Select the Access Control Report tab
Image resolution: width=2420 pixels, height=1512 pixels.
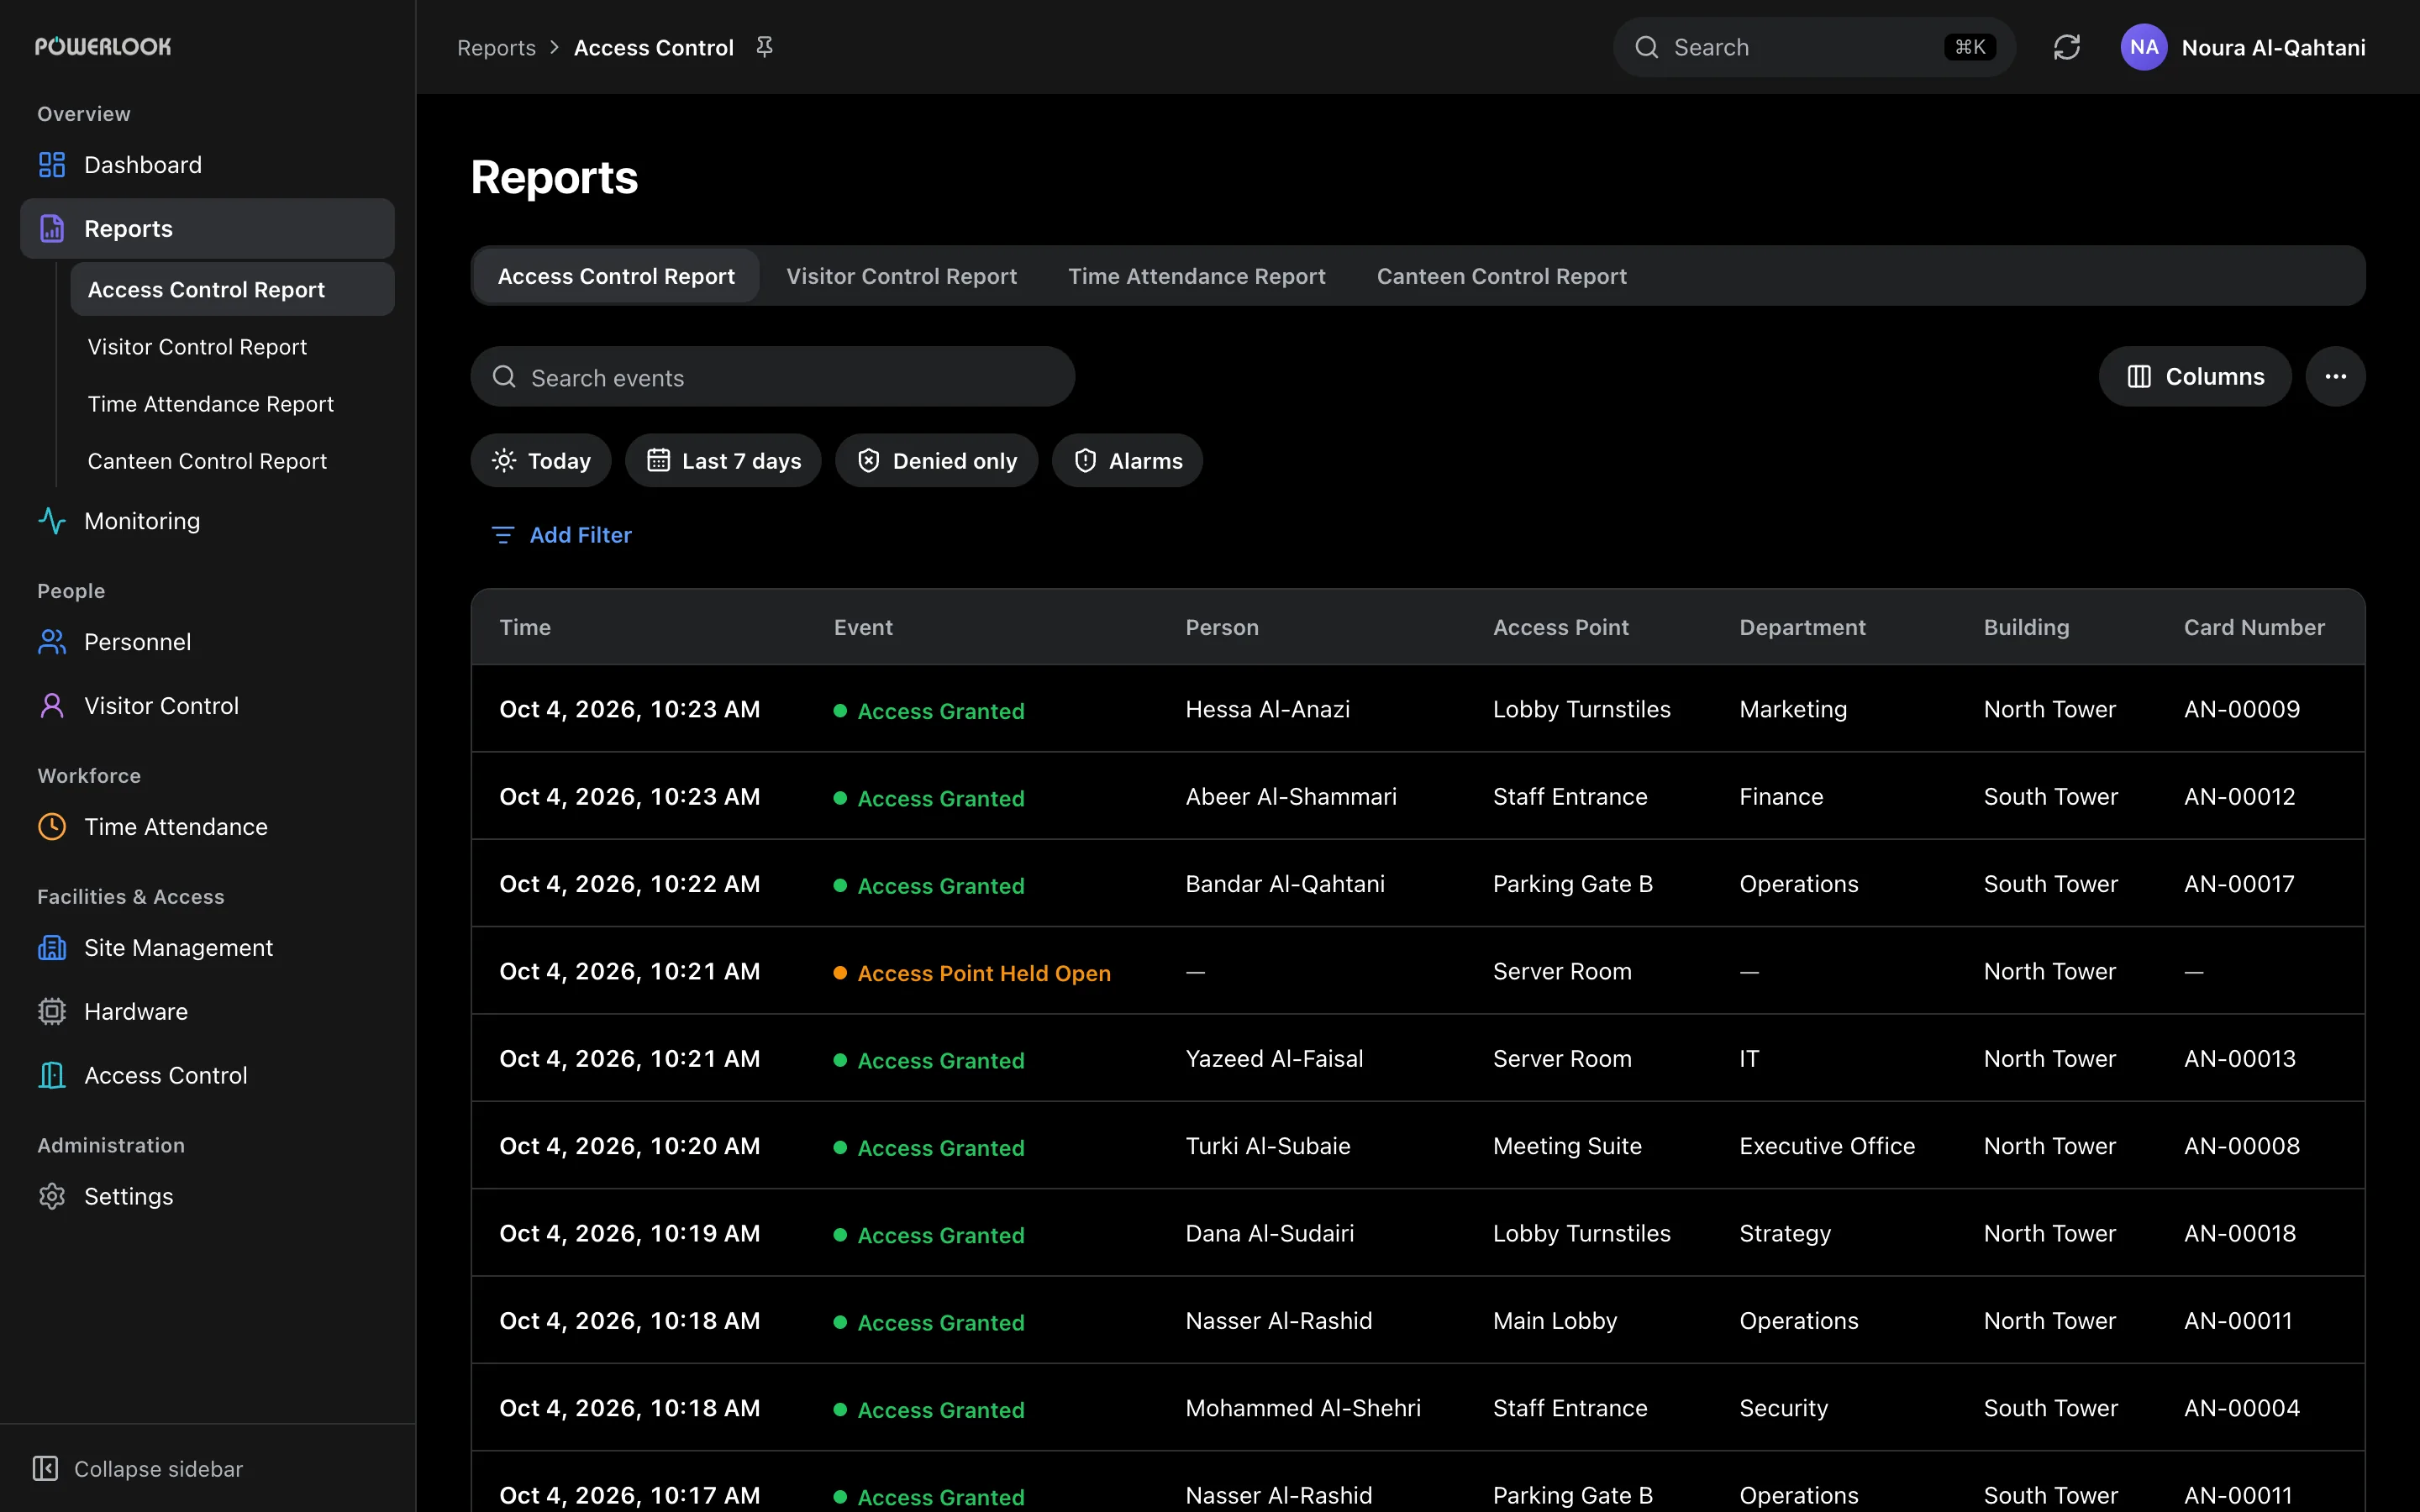(x=616, y=276)
